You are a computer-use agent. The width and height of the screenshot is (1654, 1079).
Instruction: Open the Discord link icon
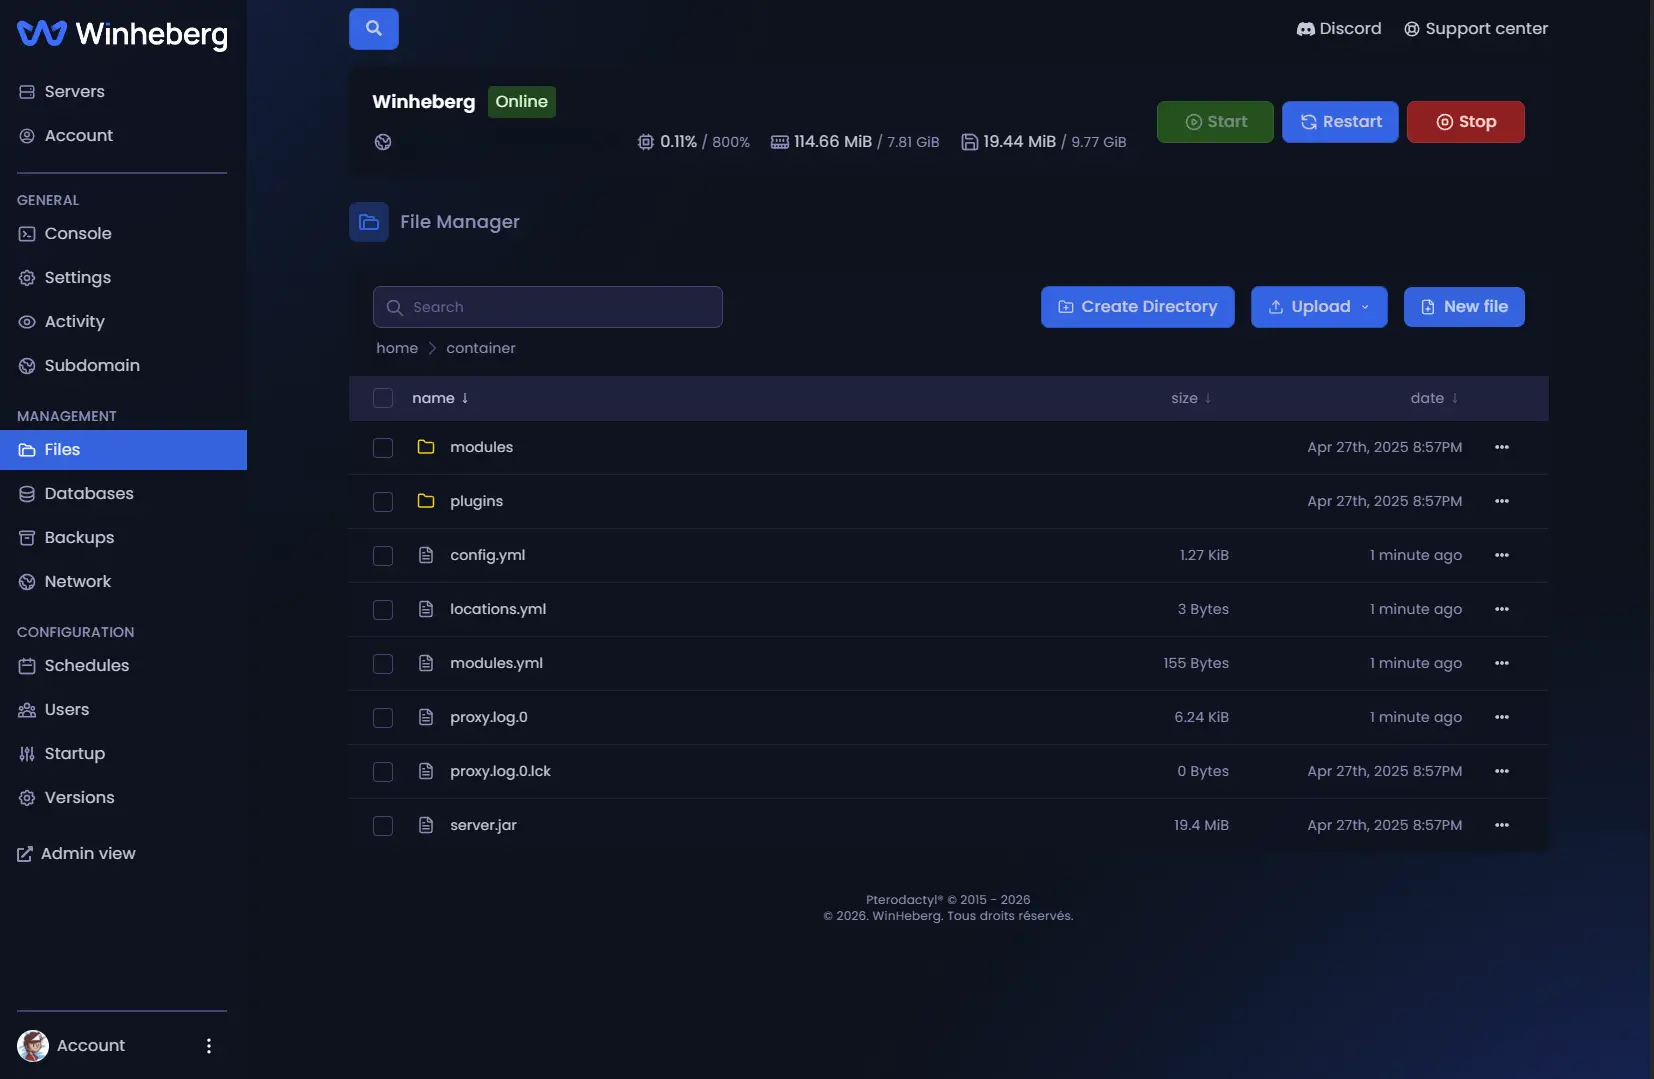(x=1305, y=29)
